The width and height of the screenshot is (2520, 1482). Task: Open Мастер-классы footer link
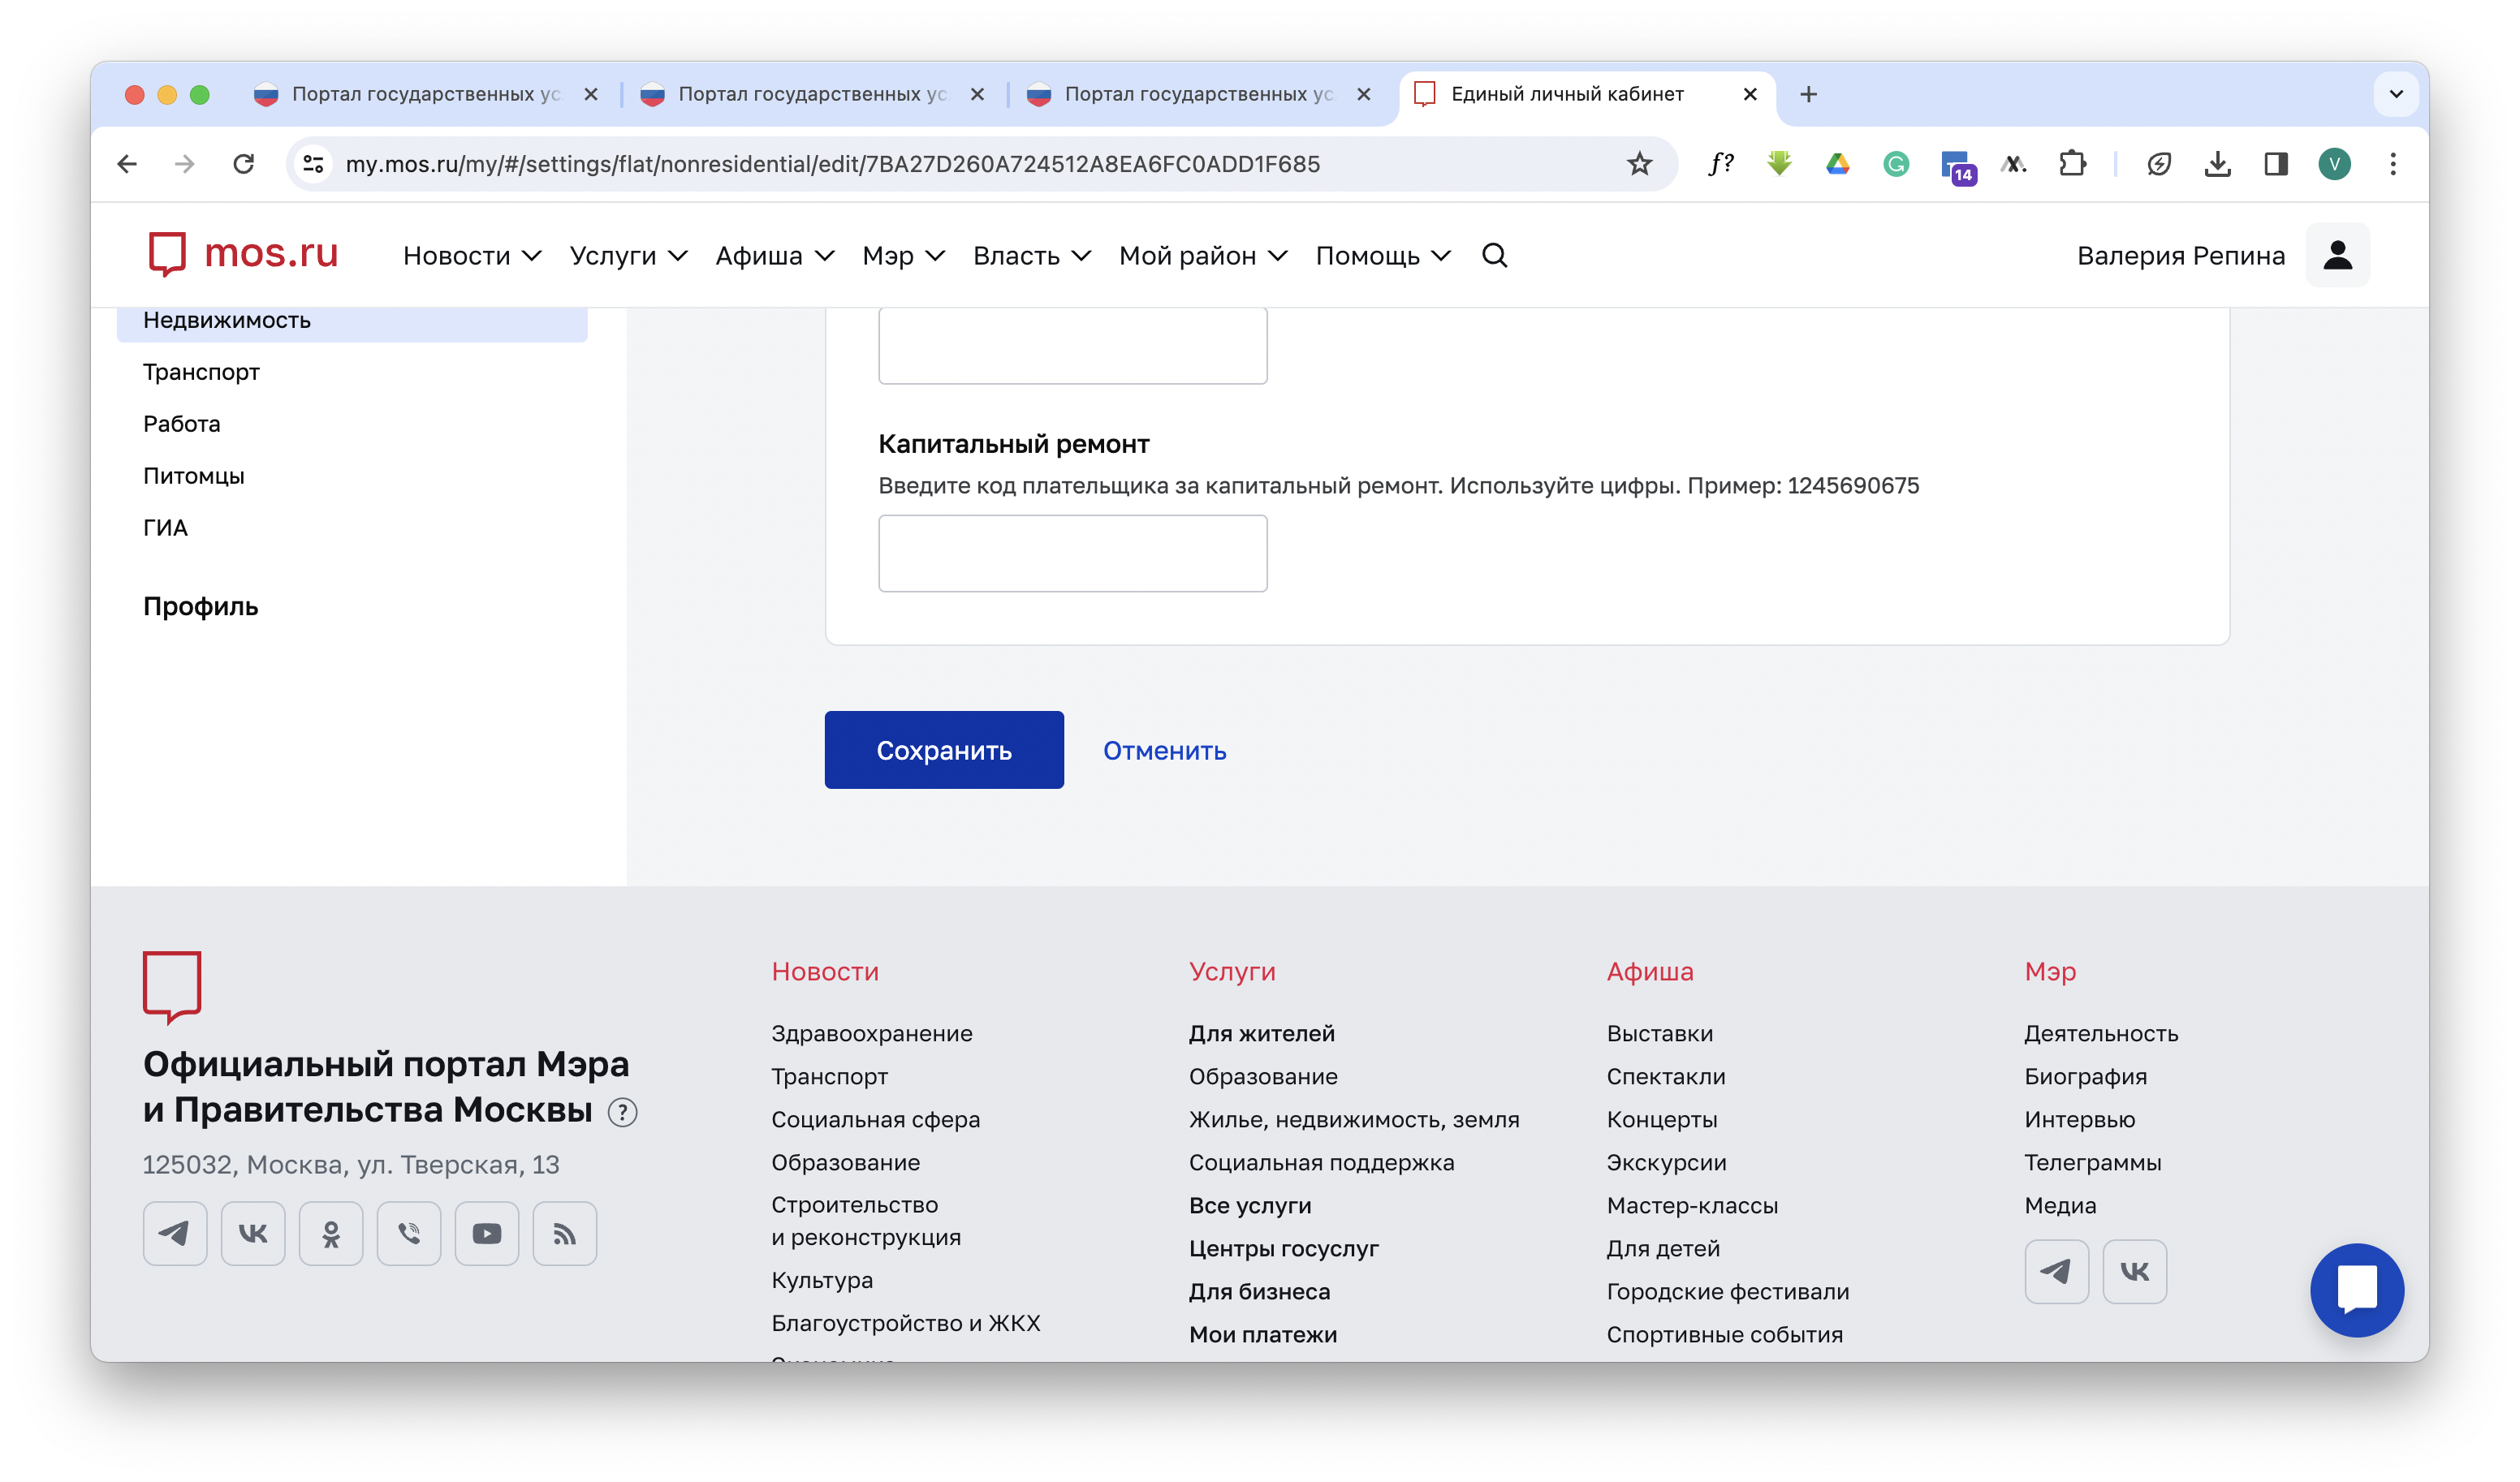1692,1205
